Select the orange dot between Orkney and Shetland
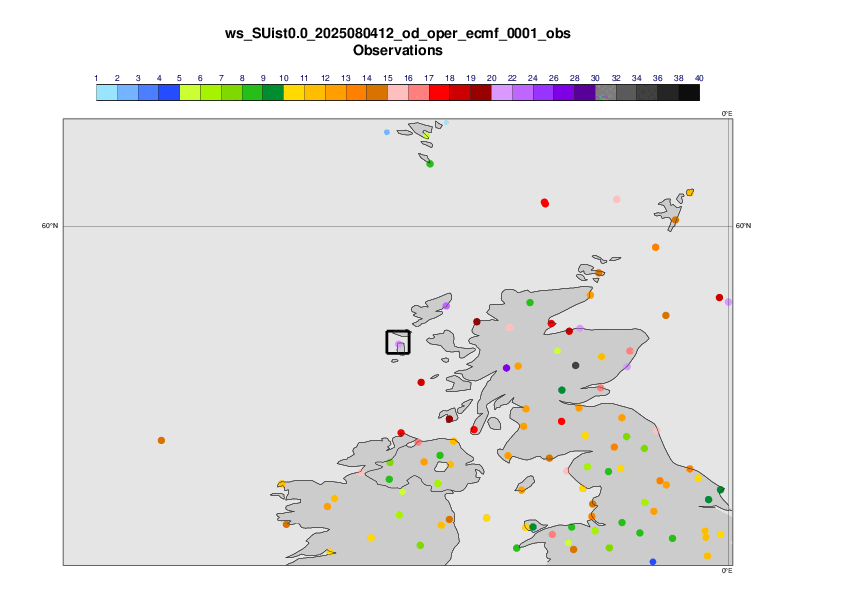This screenshot has width=842, height=596. (656, 247)
